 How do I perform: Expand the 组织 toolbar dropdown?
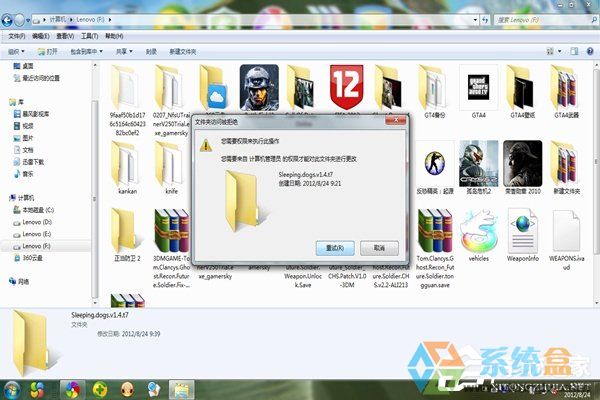click(x=16, y=51)
